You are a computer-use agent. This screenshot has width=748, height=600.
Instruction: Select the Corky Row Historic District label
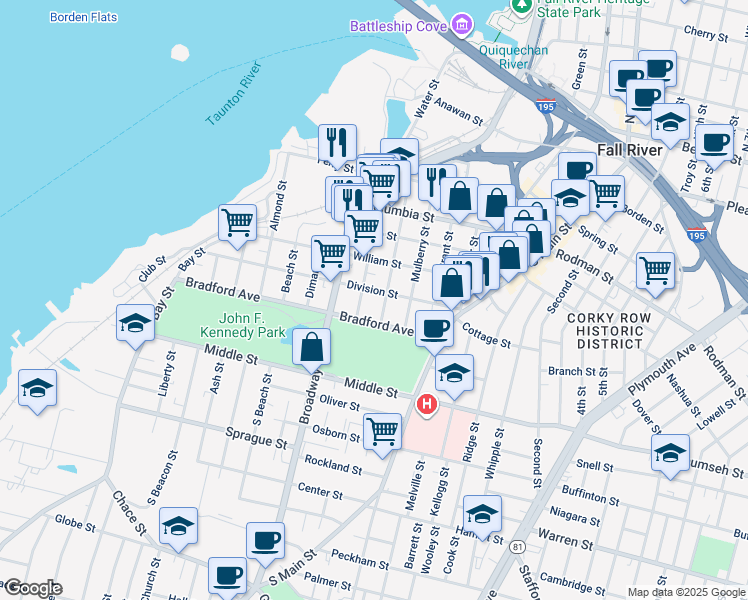click(x=609, y=331)
